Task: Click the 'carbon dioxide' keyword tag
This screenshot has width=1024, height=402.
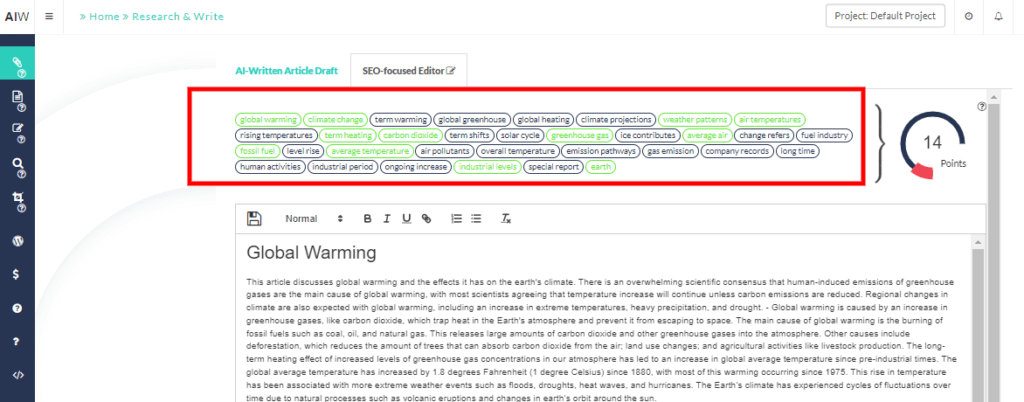Action: (411, 135)
